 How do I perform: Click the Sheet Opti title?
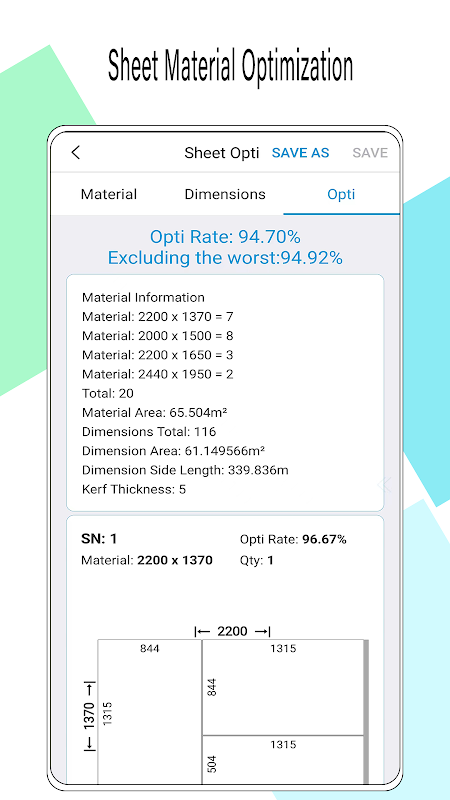click(x=222, y=153)
